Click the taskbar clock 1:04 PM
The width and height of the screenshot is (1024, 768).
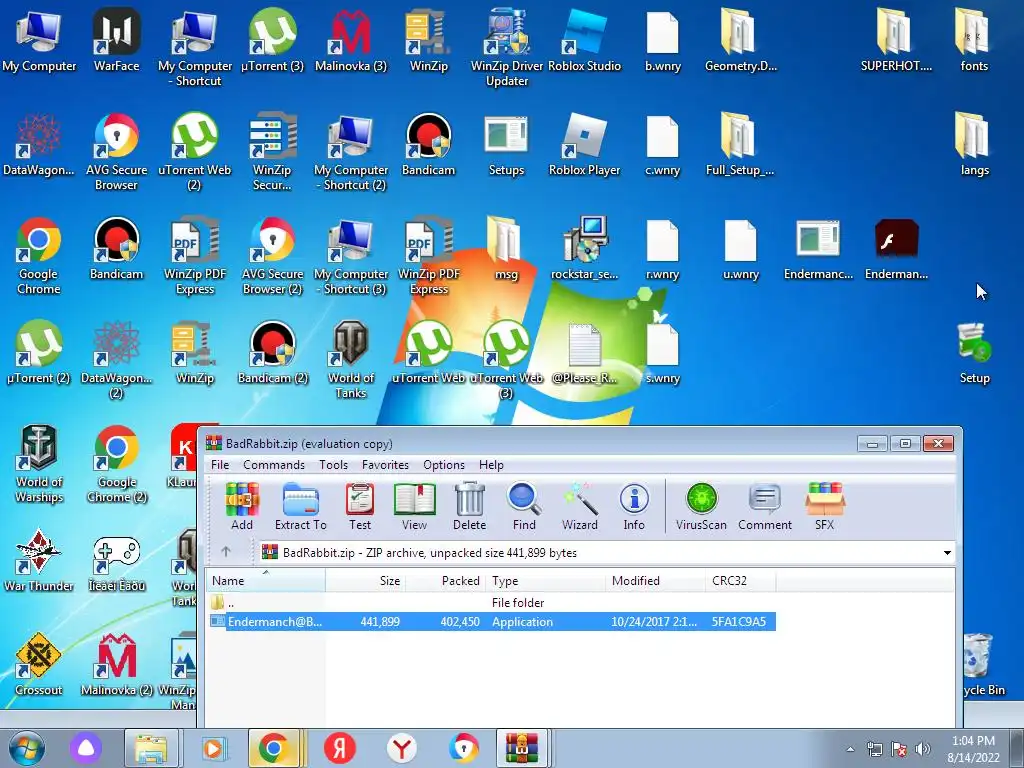973,749
